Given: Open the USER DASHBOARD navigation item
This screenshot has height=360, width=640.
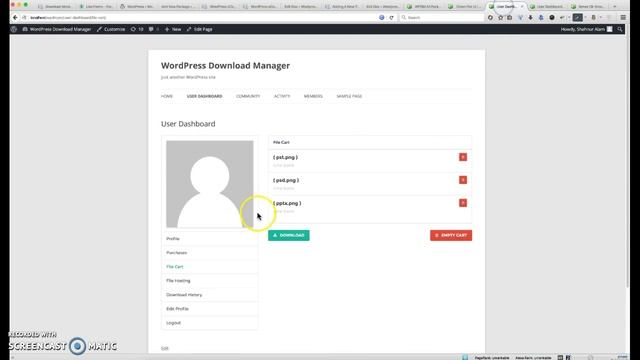Looking at the screenshot, I should (204, 96).
